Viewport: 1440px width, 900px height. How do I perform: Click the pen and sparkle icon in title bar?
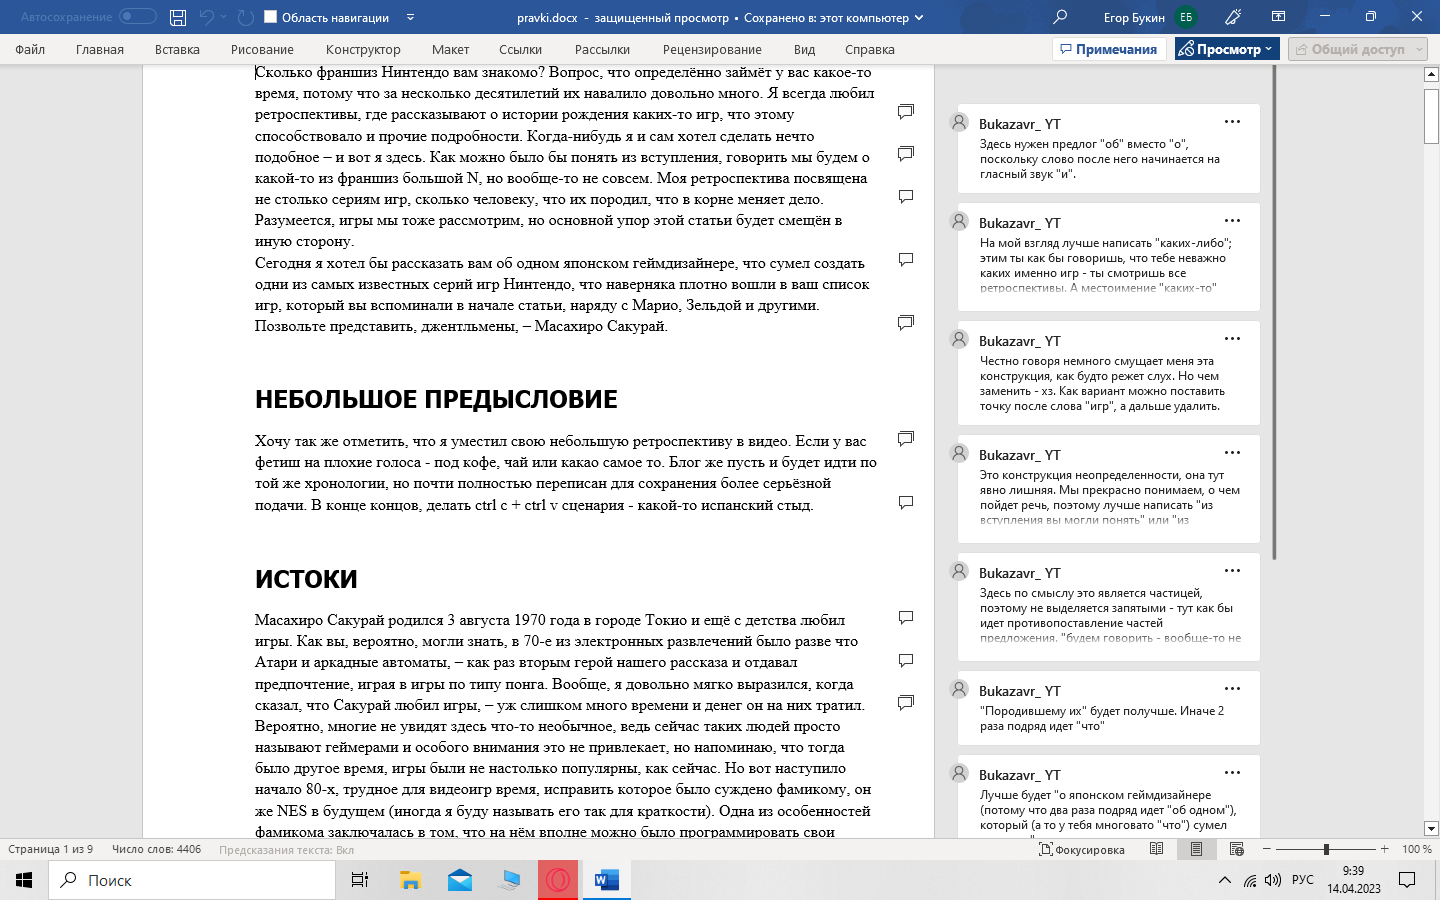click(x=1234, y=17)
